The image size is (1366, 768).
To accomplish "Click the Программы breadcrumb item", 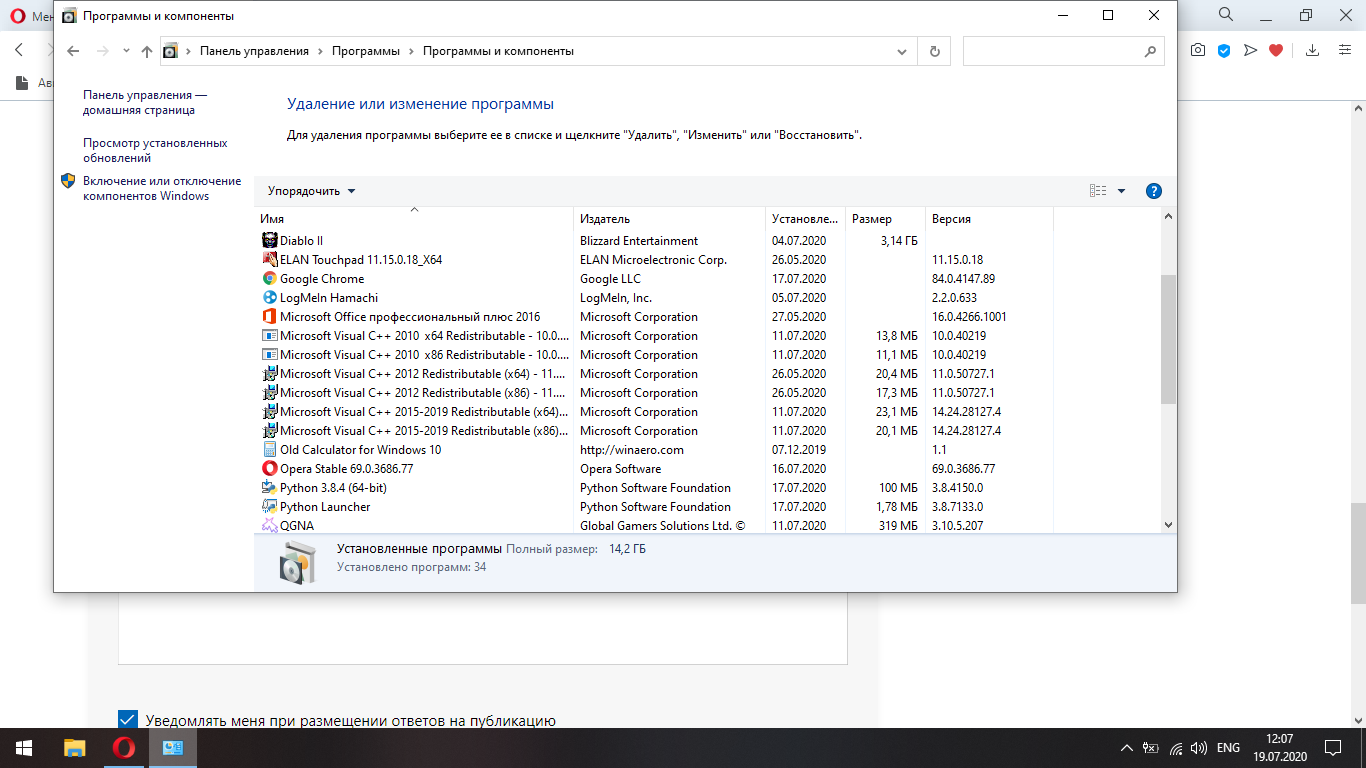I will (366, 51).
